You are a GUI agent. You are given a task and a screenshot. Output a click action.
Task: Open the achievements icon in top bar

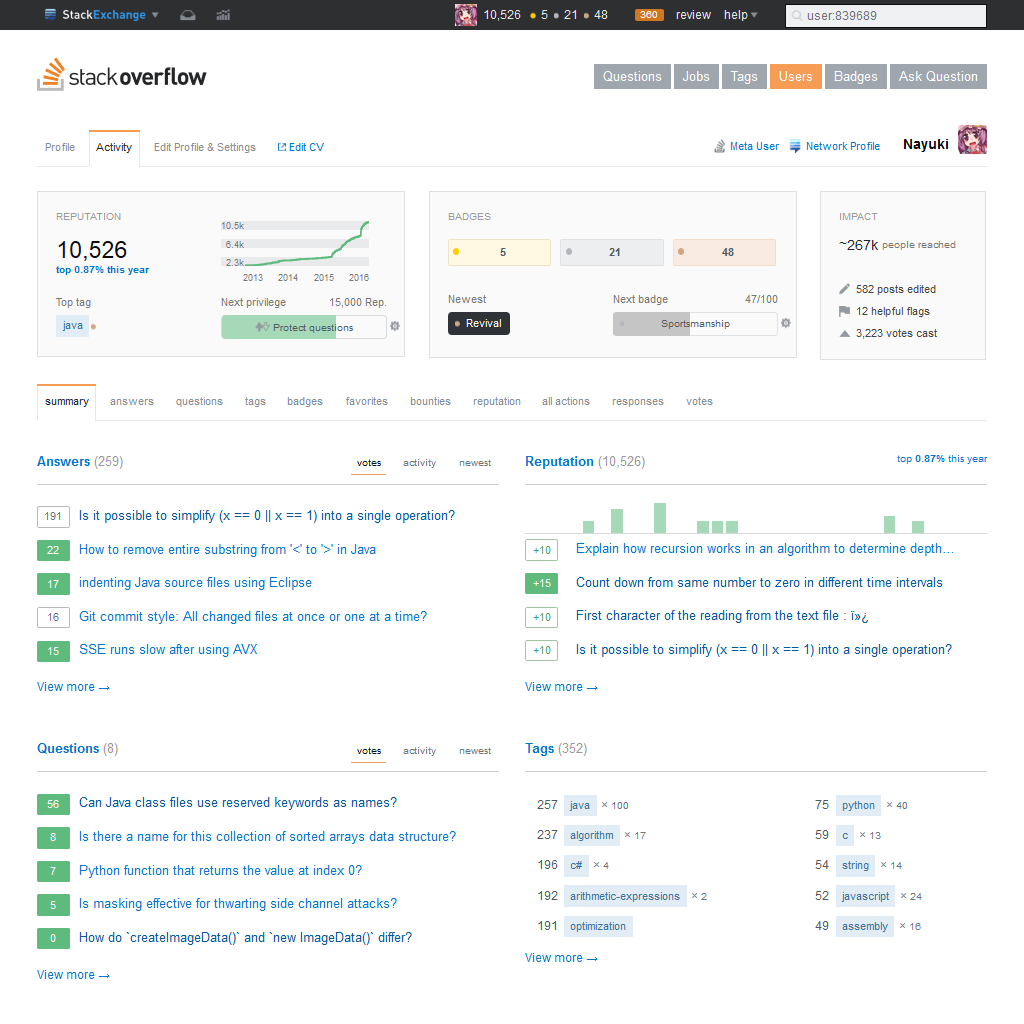[x=223, y=15]
